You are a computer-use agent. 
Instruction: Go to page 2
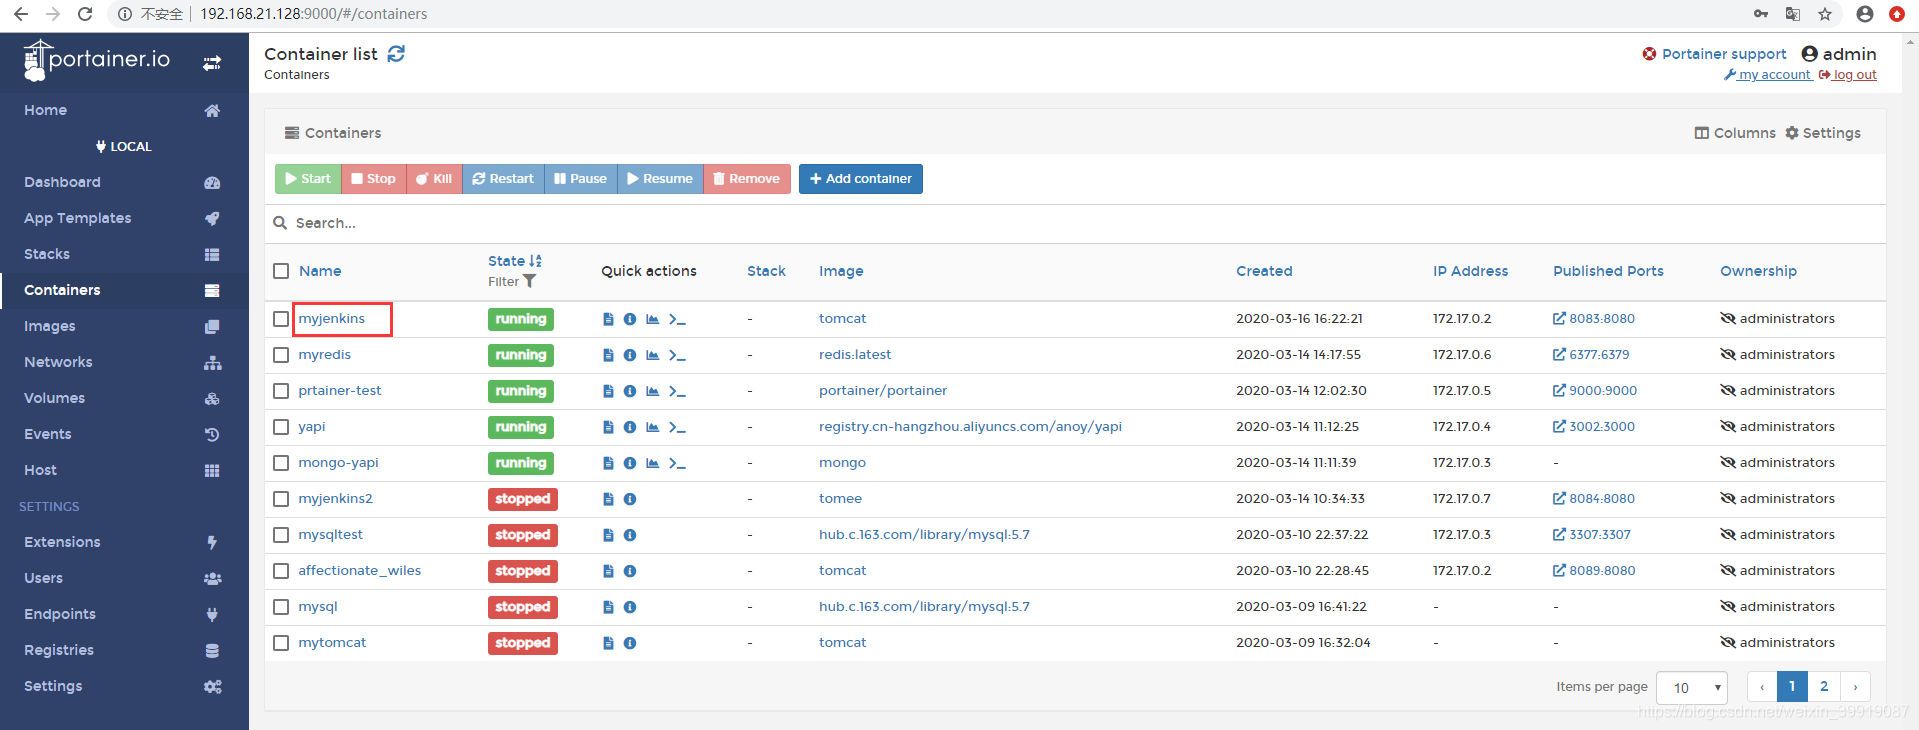(1824, 687)
